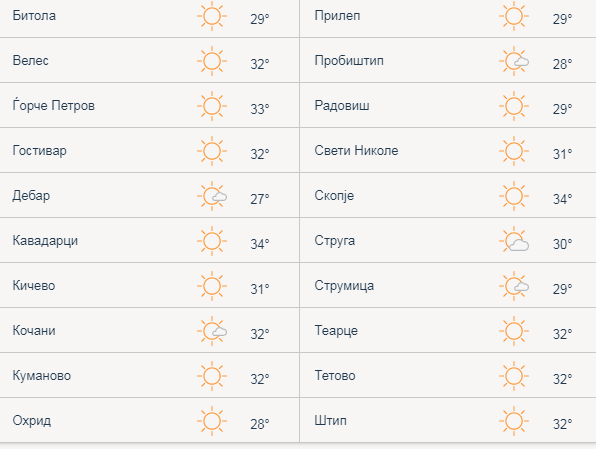
Task: Click the partly cloudy icon for Пробиштип
Action: (514, 61)
